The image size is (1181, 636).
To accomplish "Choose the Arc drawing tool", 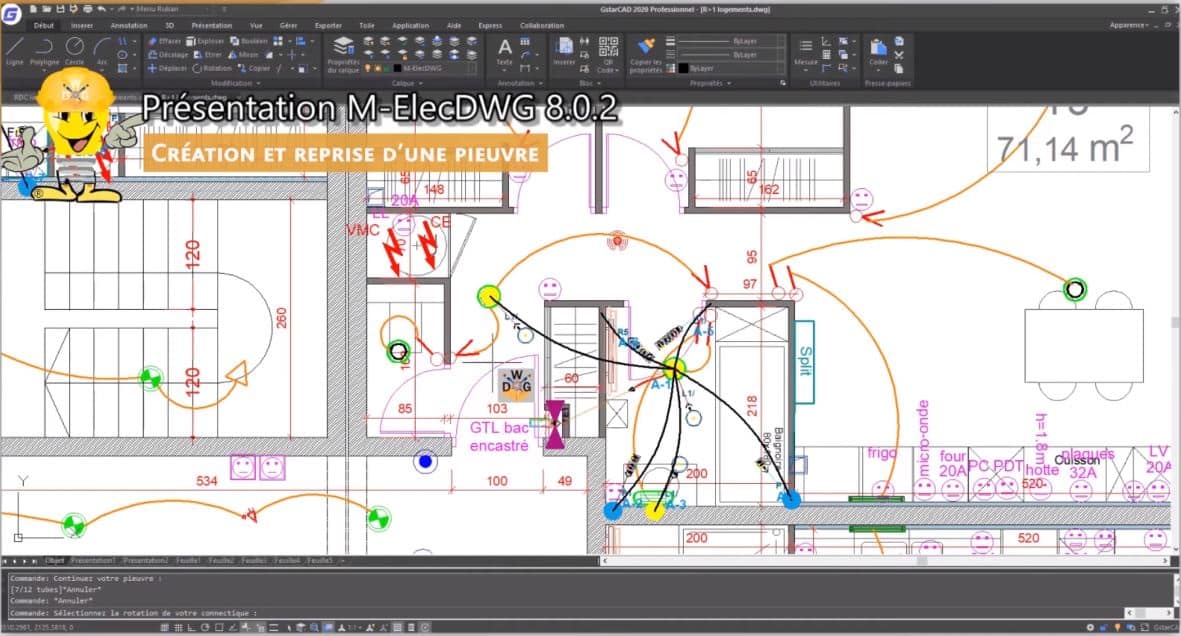I will tap(102, 50).
